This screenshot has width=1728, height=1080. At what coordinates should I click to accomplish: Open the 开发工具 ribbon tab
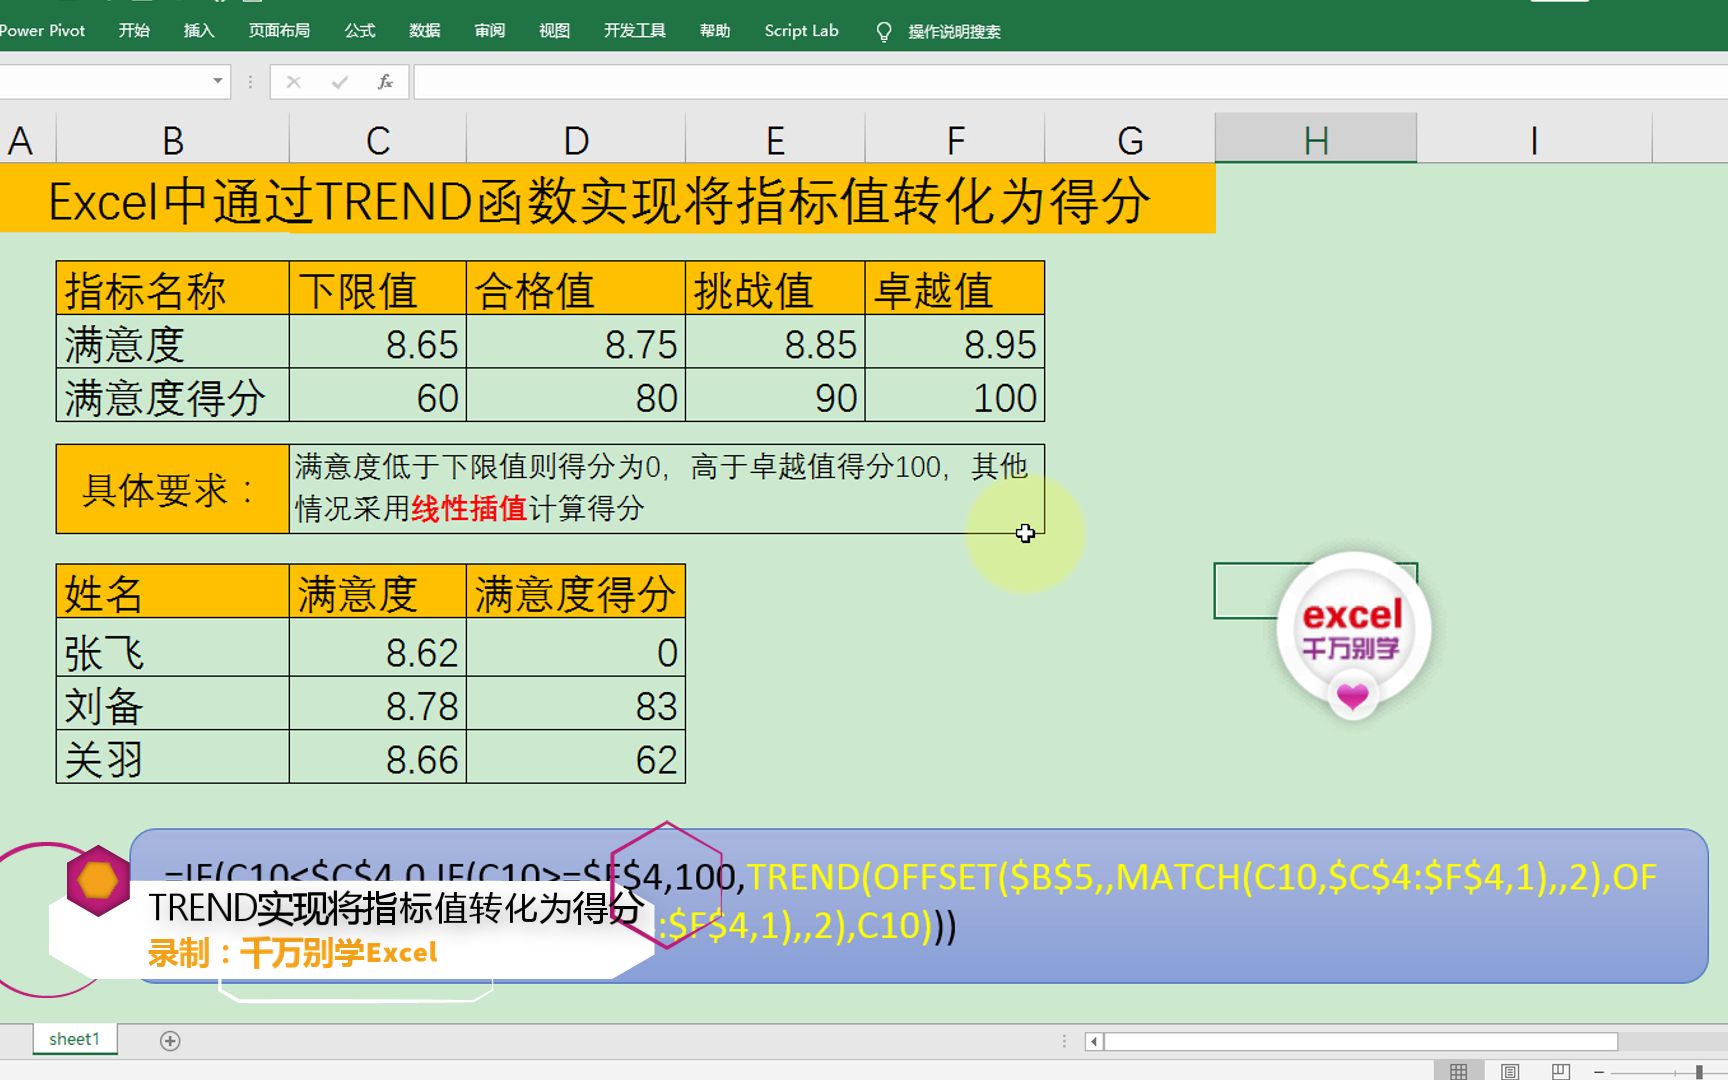click(x=635, y=31)
